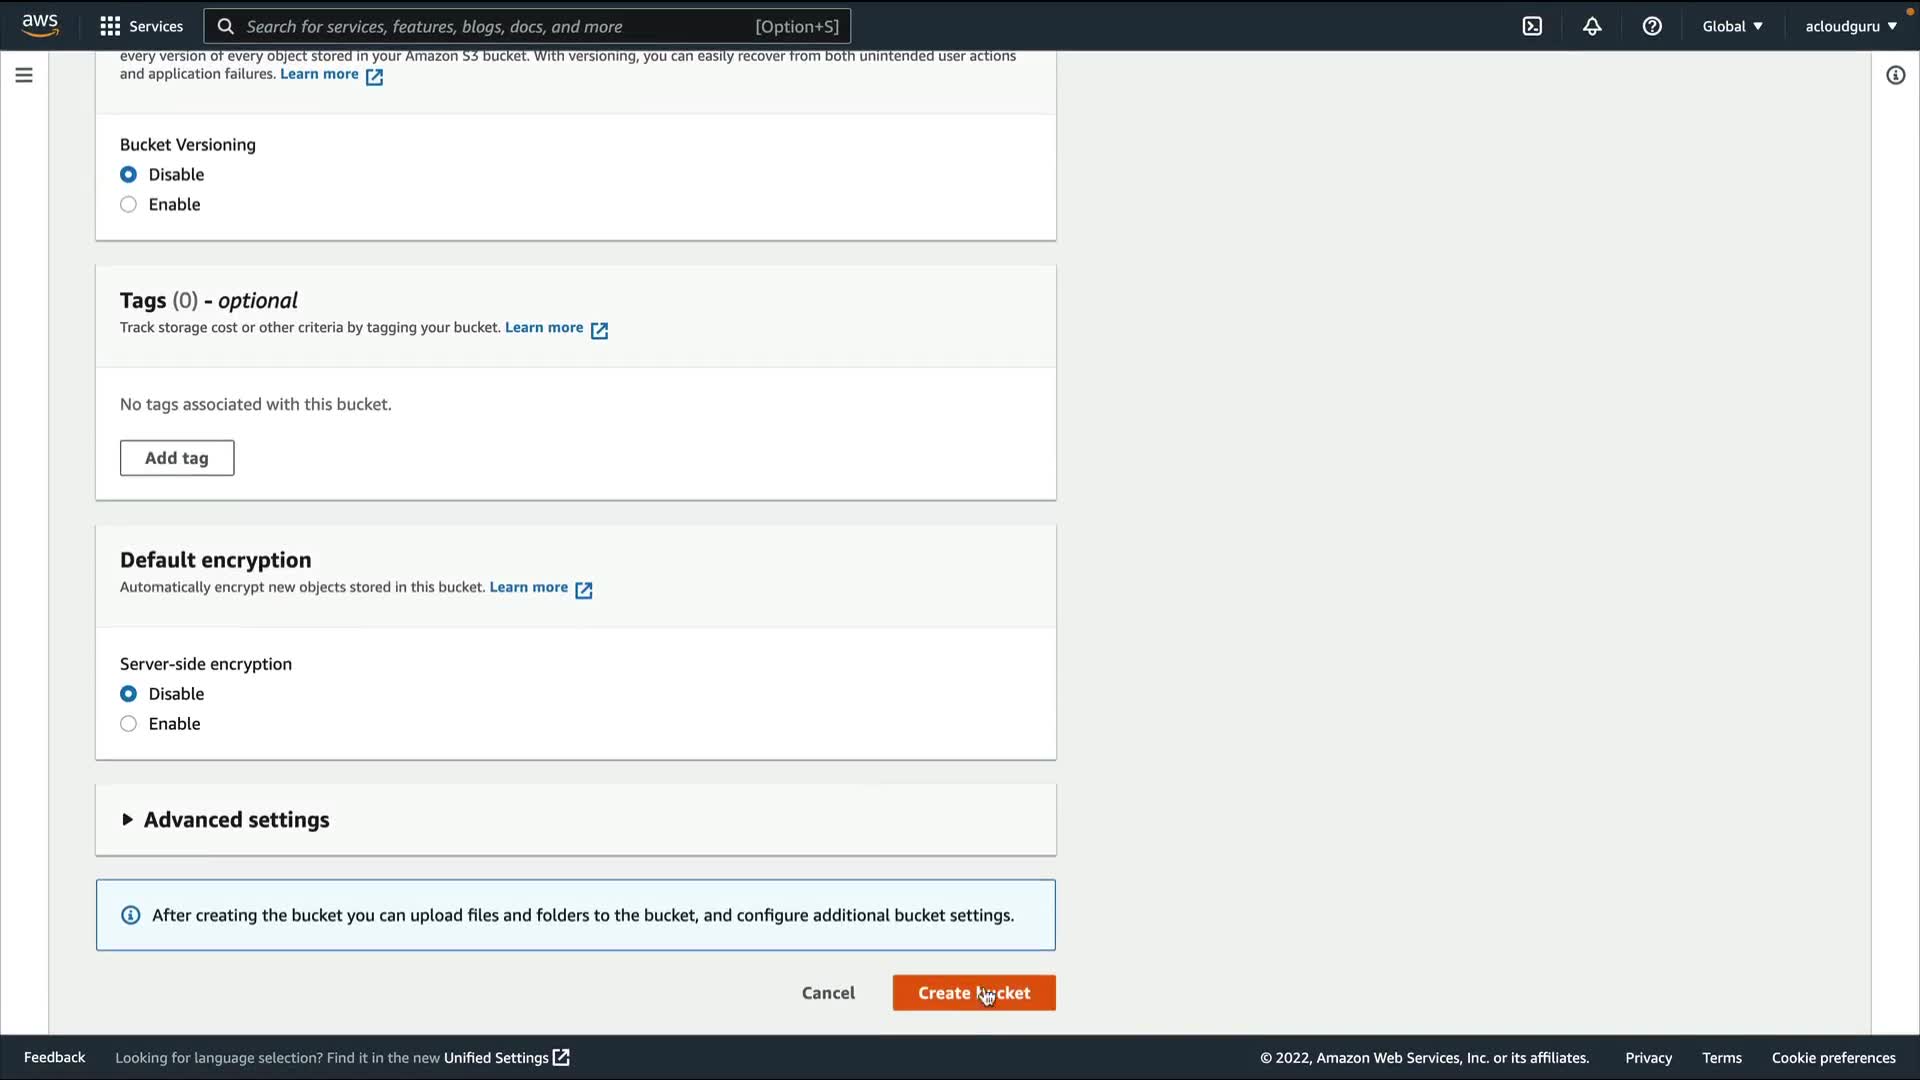Select Enable for Server-side encryption
Viewport: 1920px width, 1080px height.
[129, 723]
